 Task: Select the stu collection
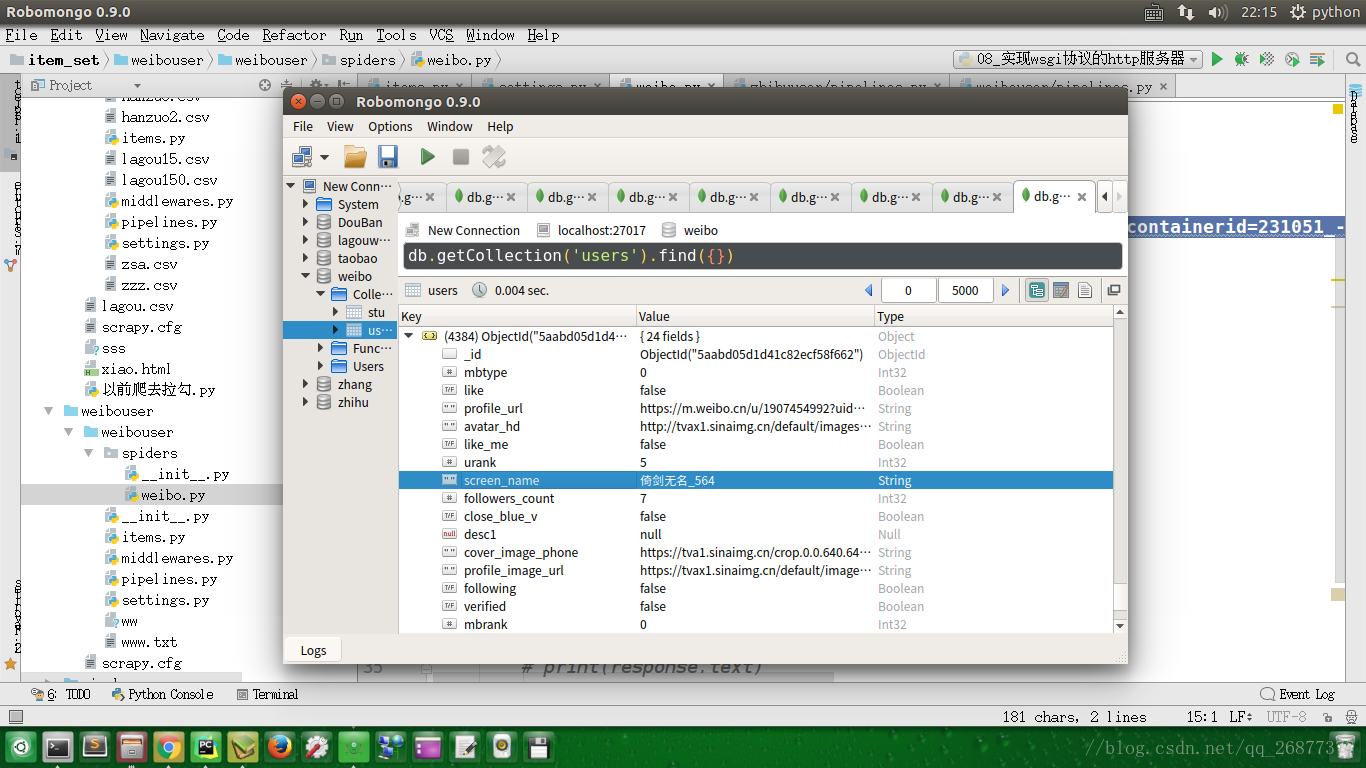point(376,312)
